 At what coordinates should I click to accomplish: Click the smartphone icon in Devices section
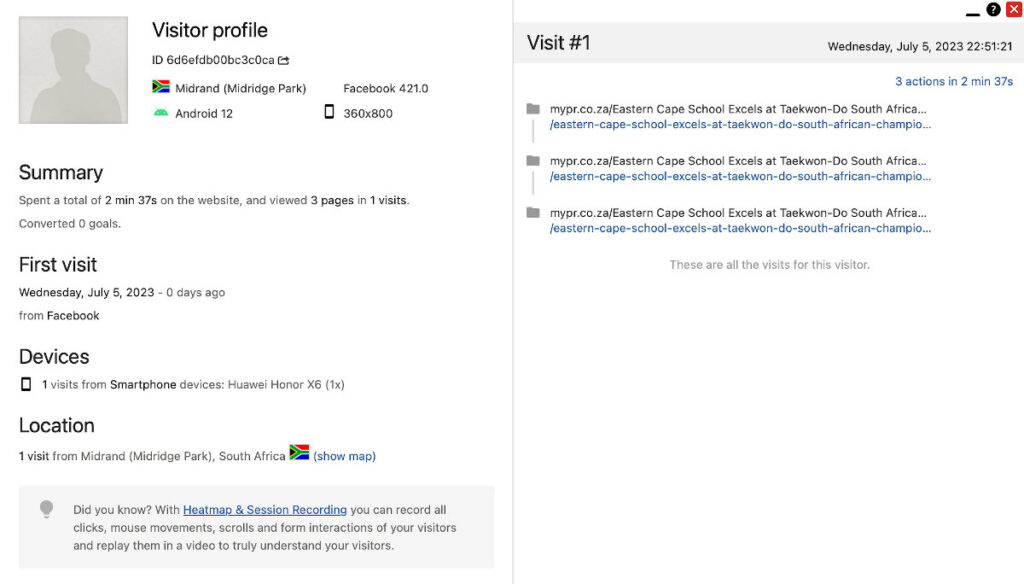[x=26, y=384]
